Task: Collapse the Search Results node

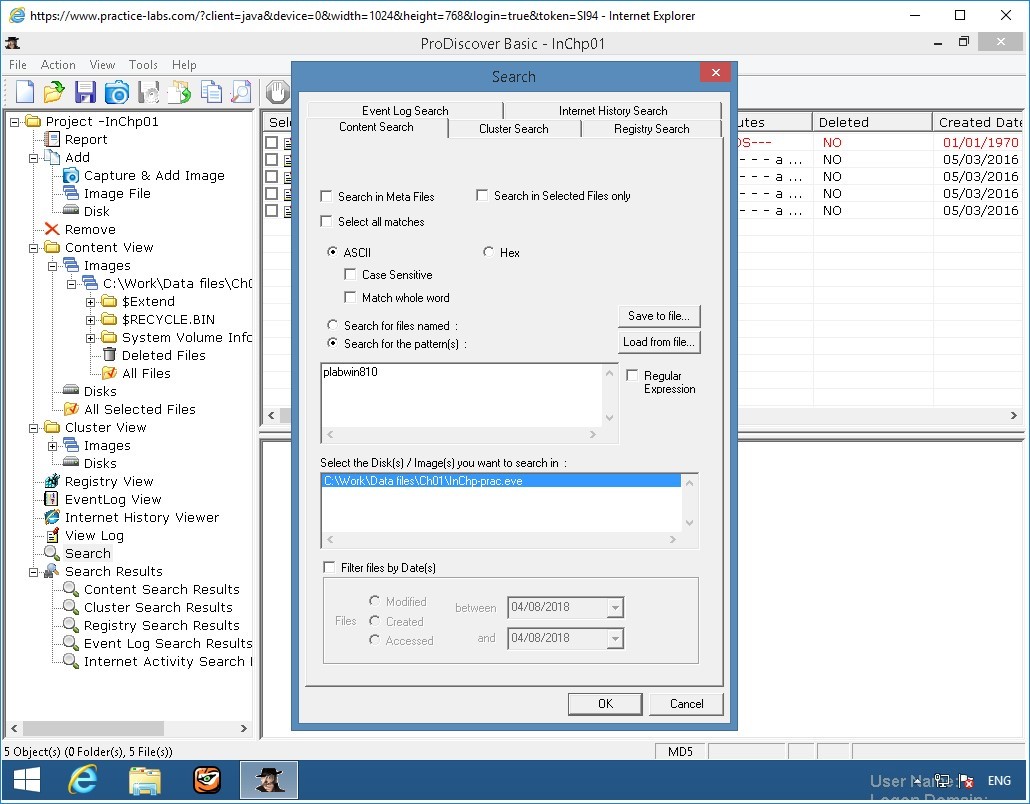Action: [34, 572]
